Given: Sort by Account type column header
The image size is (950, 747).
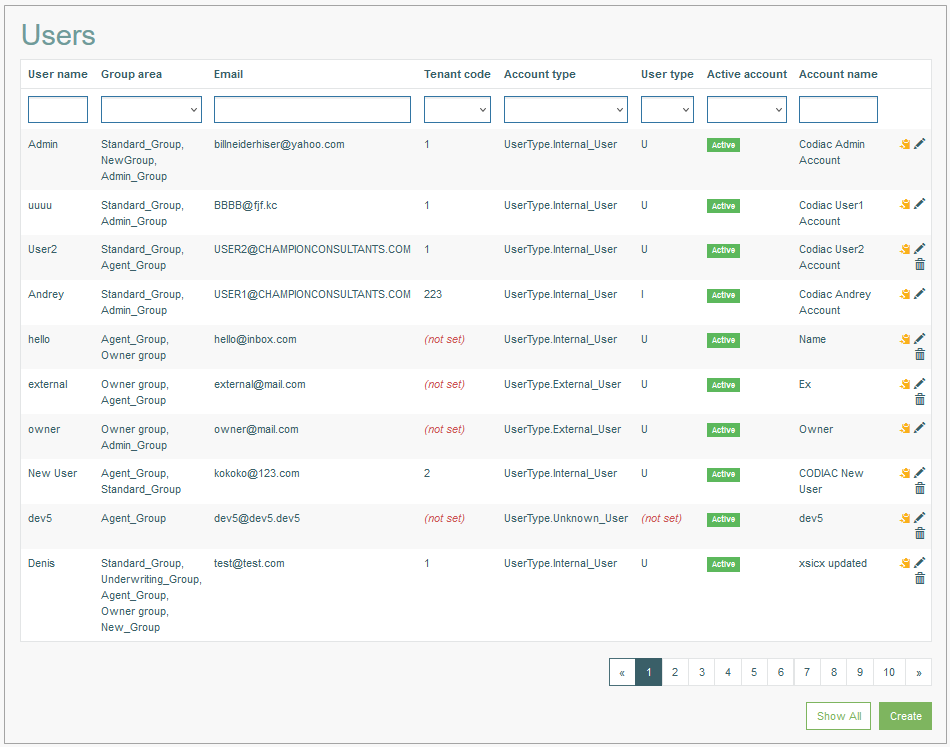Looking at the screenshot, I should [x=540, y=74].
